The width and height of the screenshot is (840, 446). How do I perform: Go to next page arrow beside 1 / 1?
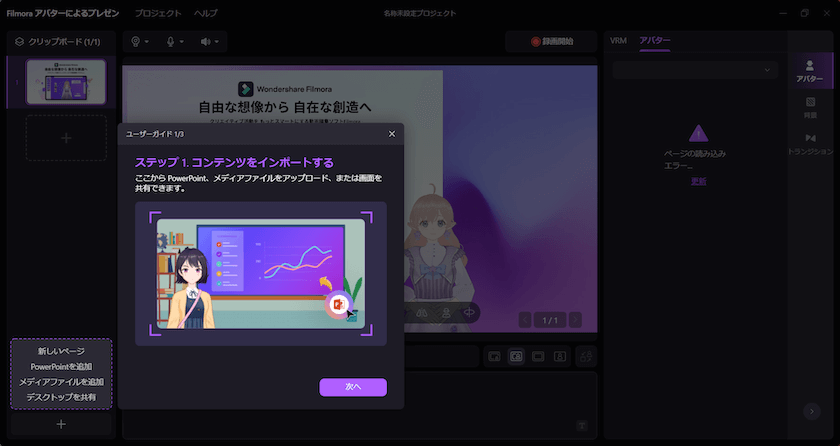pyautogui.click(x=573, y=320)
